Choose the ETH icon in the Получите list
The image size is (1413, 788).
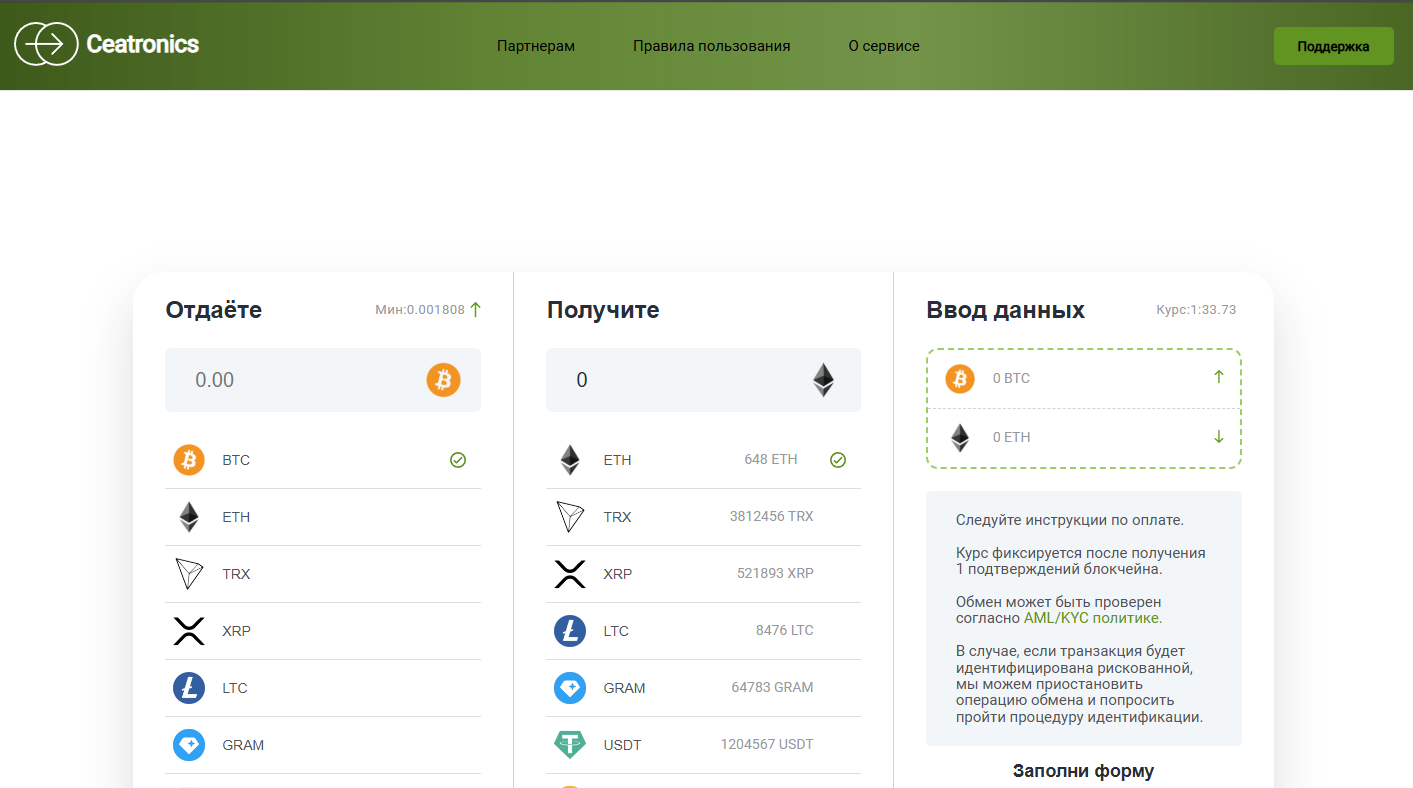coord(569,460)
